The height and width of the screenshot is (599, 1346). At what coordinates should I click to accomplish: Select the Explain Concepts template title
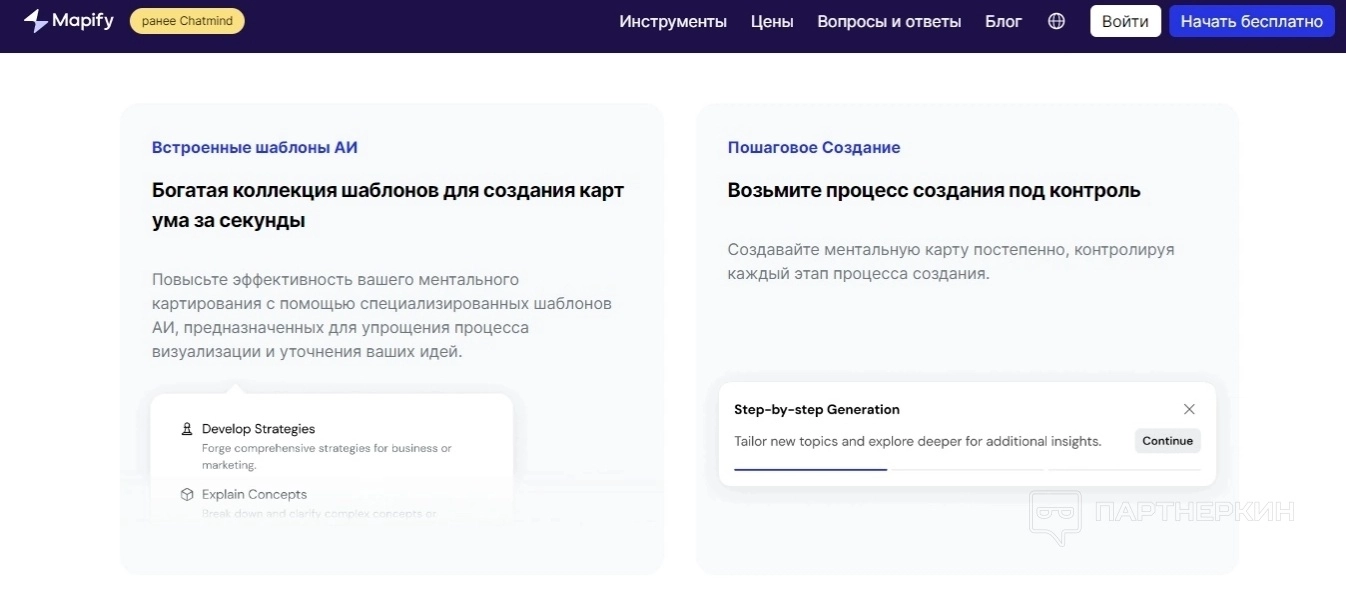click(x=254, y=494)
